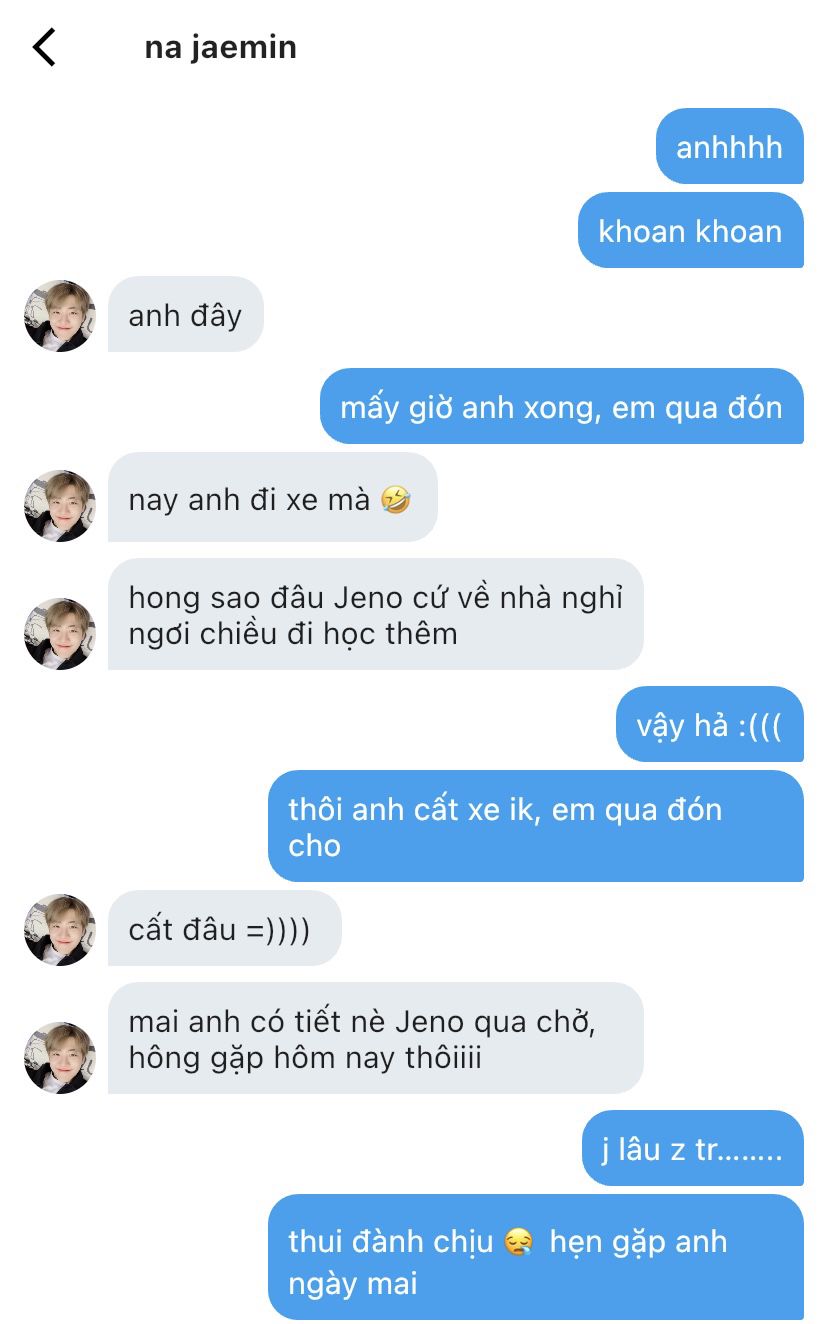Select the "anhhhh" message bubble
The height and width of the screenshot is (1324, 826).
729,147
